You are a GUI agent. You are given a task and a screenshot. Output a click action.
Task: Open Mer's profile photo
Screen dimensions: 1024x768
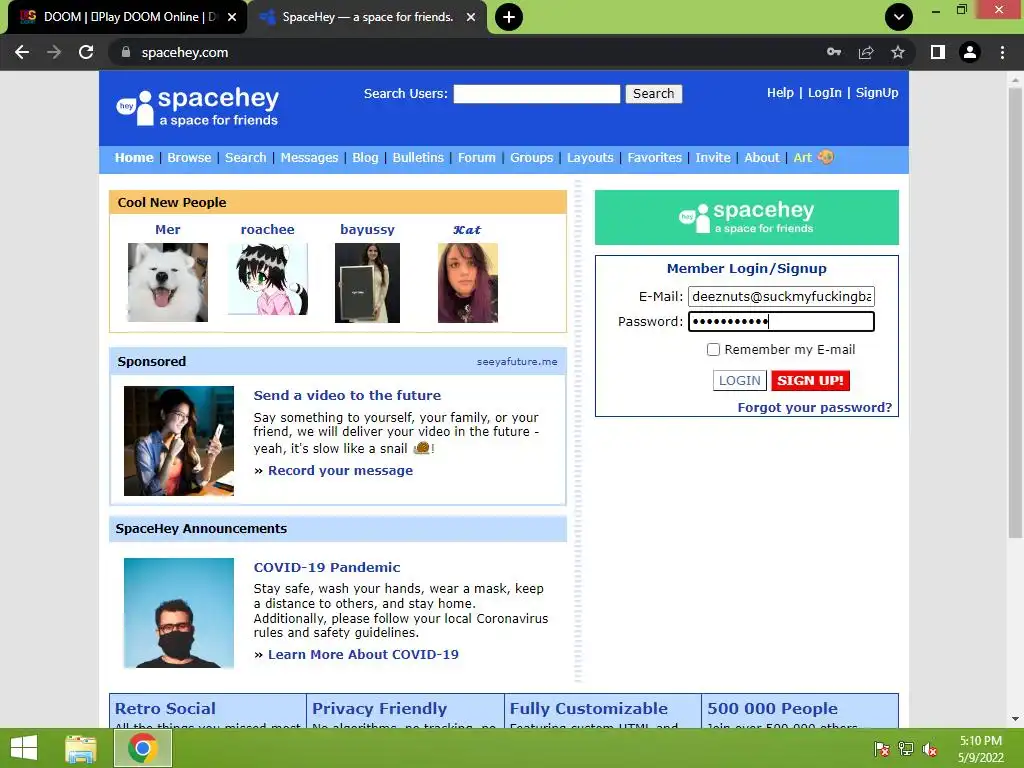pyautogui.click(x=168, y=282)
